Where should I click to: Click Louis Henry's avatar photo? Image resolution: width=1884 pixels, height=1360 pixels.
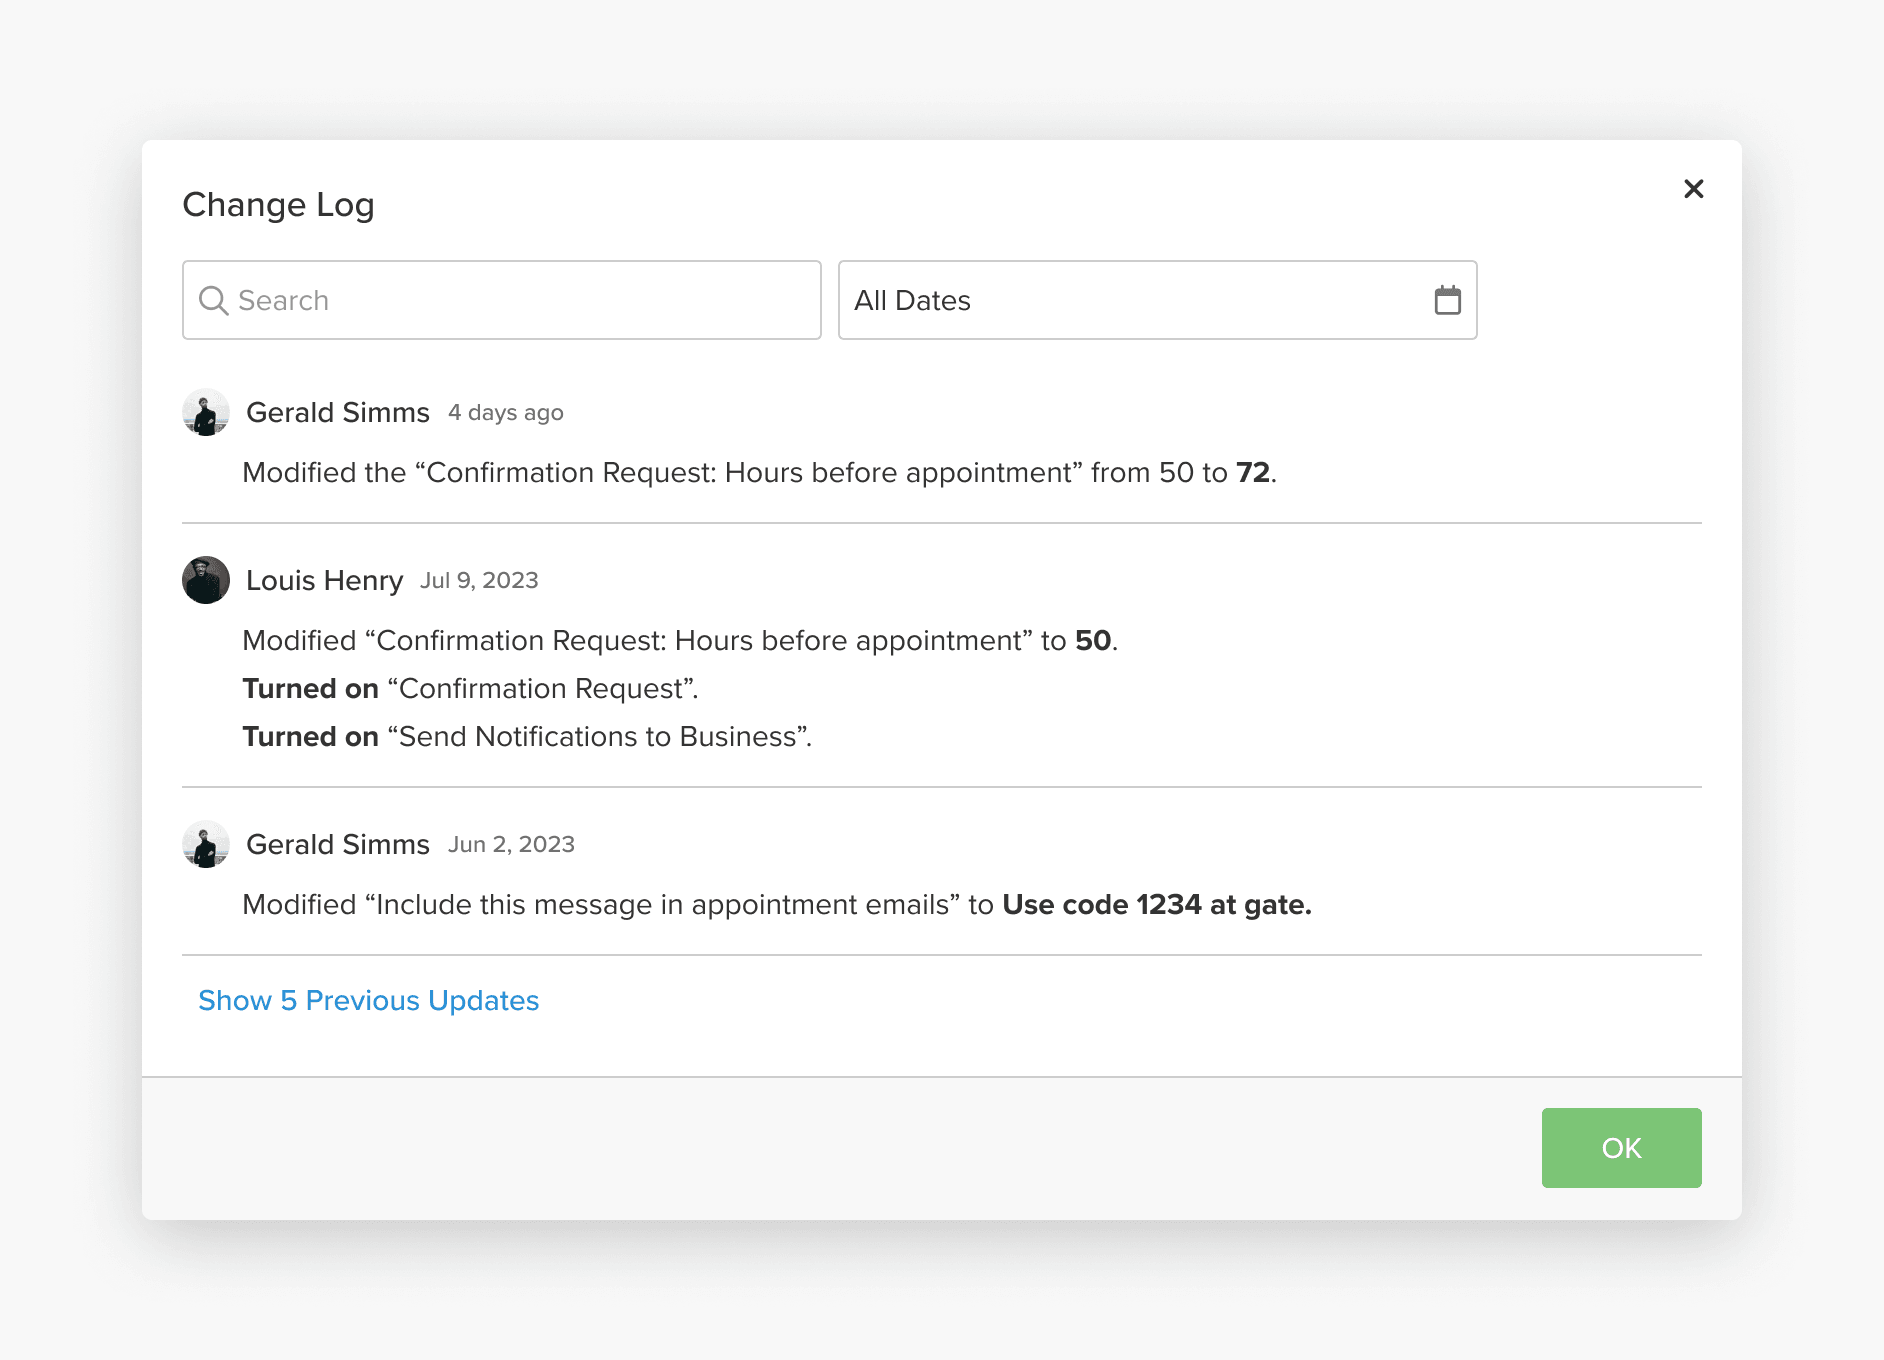point(206,580)
